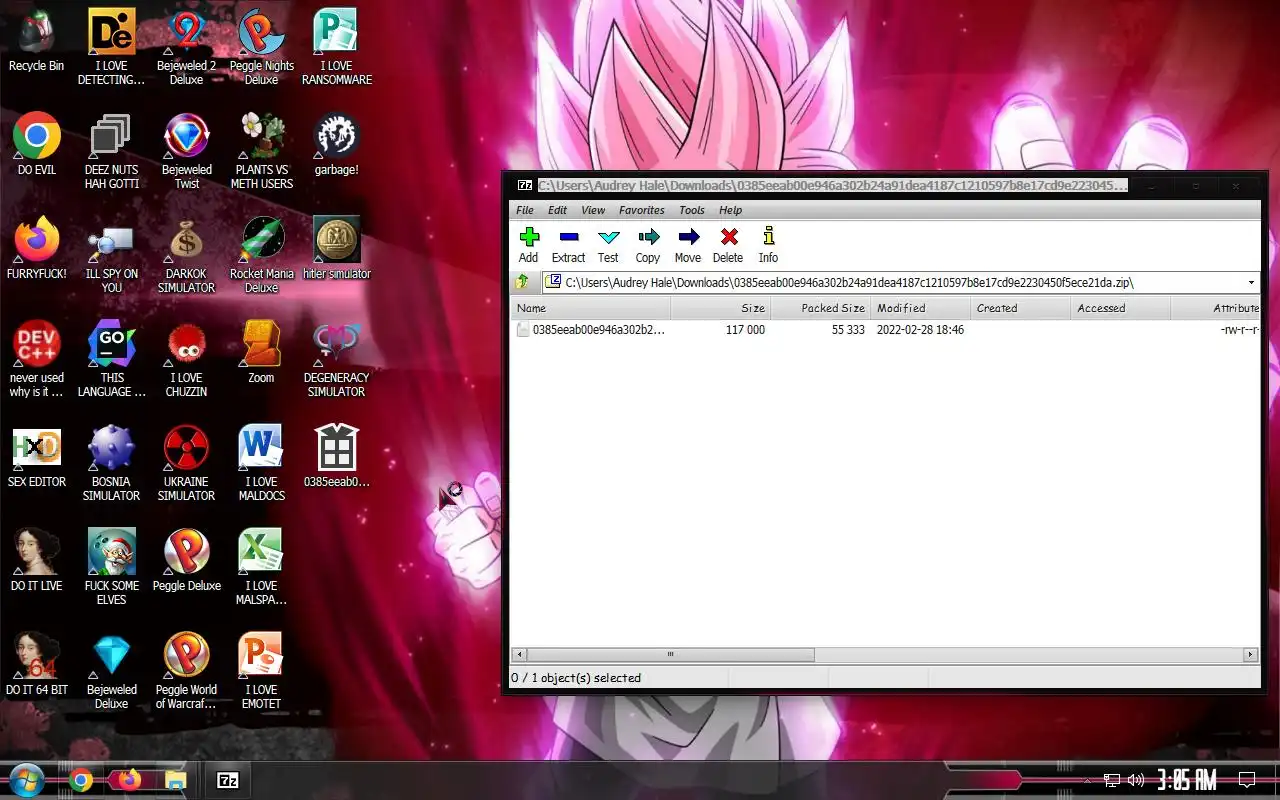
Task: Click the Extract toolbar button
Action: coord(568,245)
